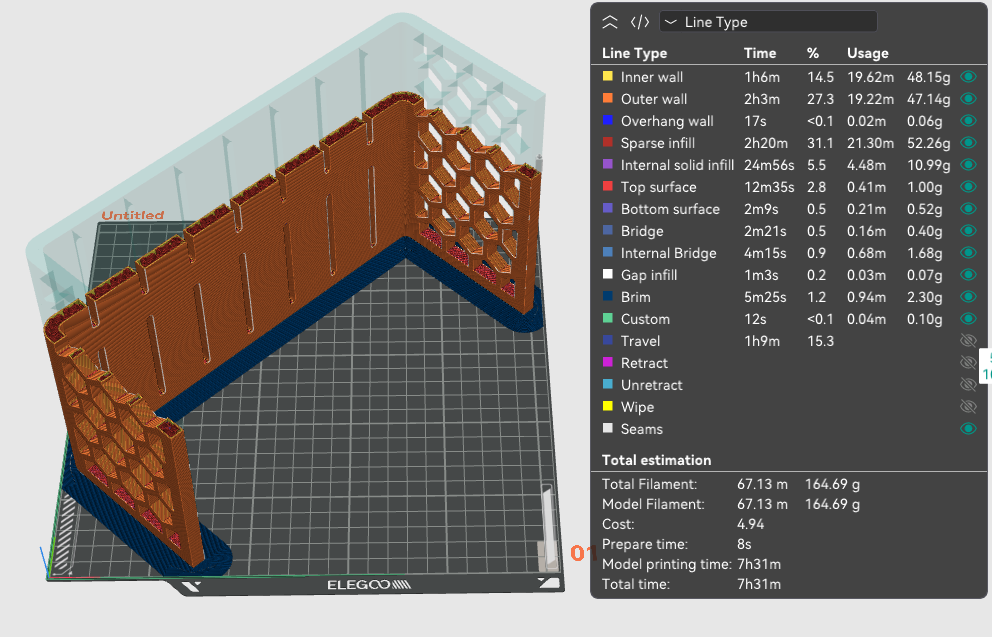
Task: Click the Total time 7h31m value
Action: click(759, 584)
